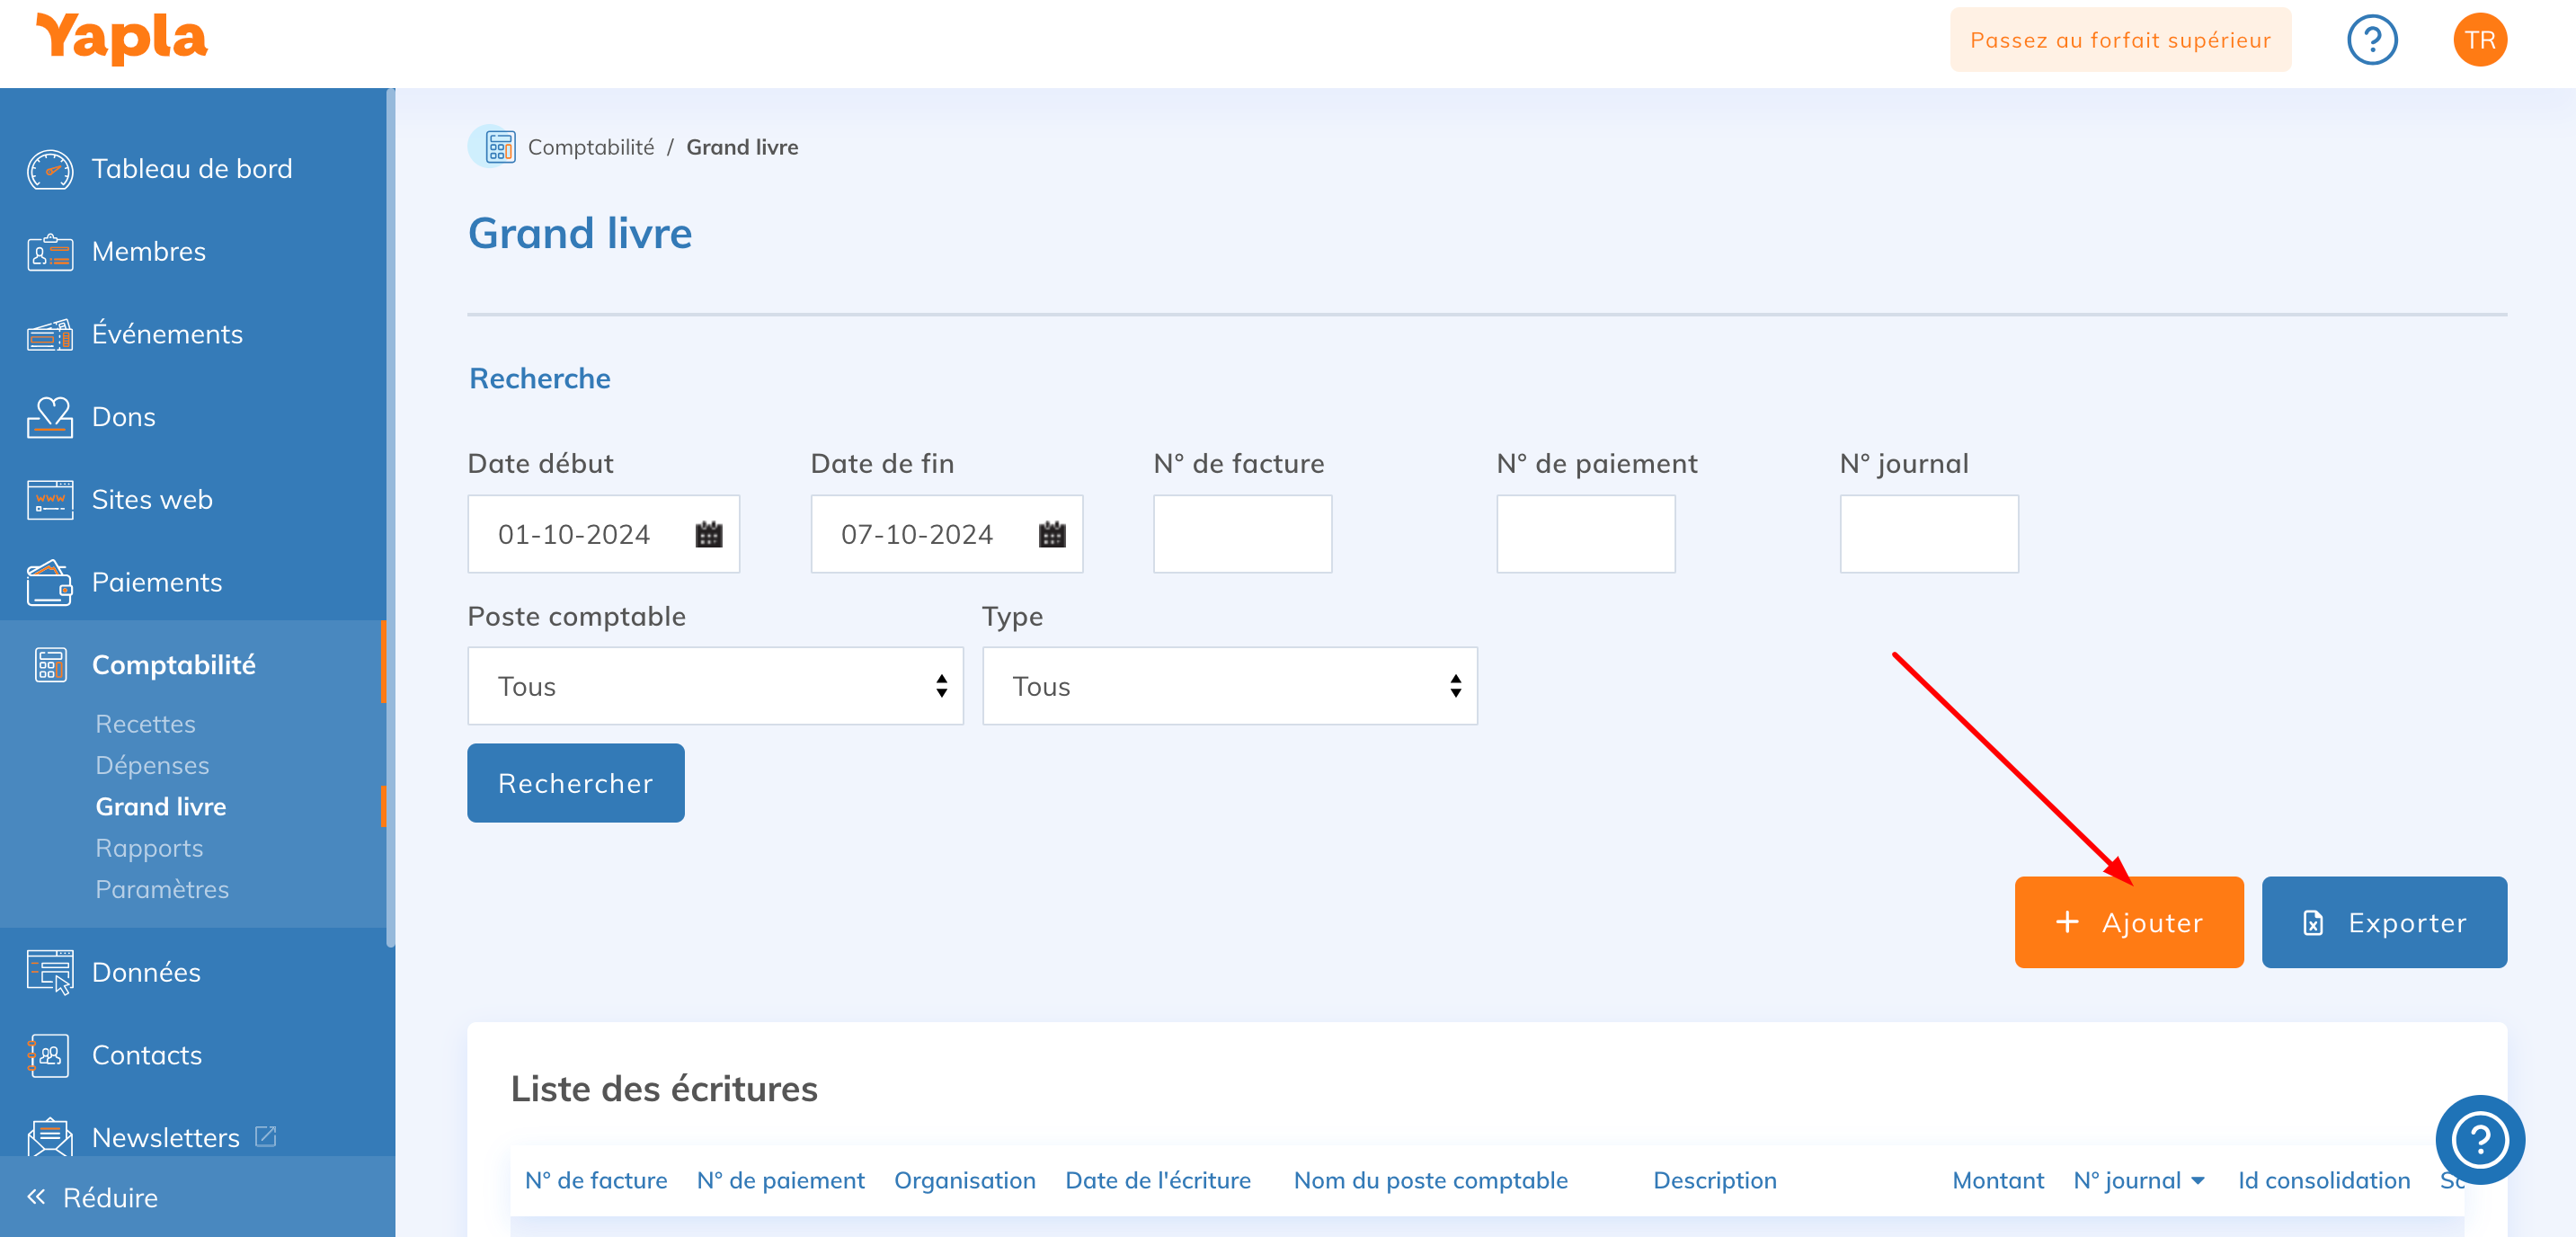Click the orange Ajouter button
The width and height of the screenshot is (2576, 1237).
click(x=2128, y=922)
